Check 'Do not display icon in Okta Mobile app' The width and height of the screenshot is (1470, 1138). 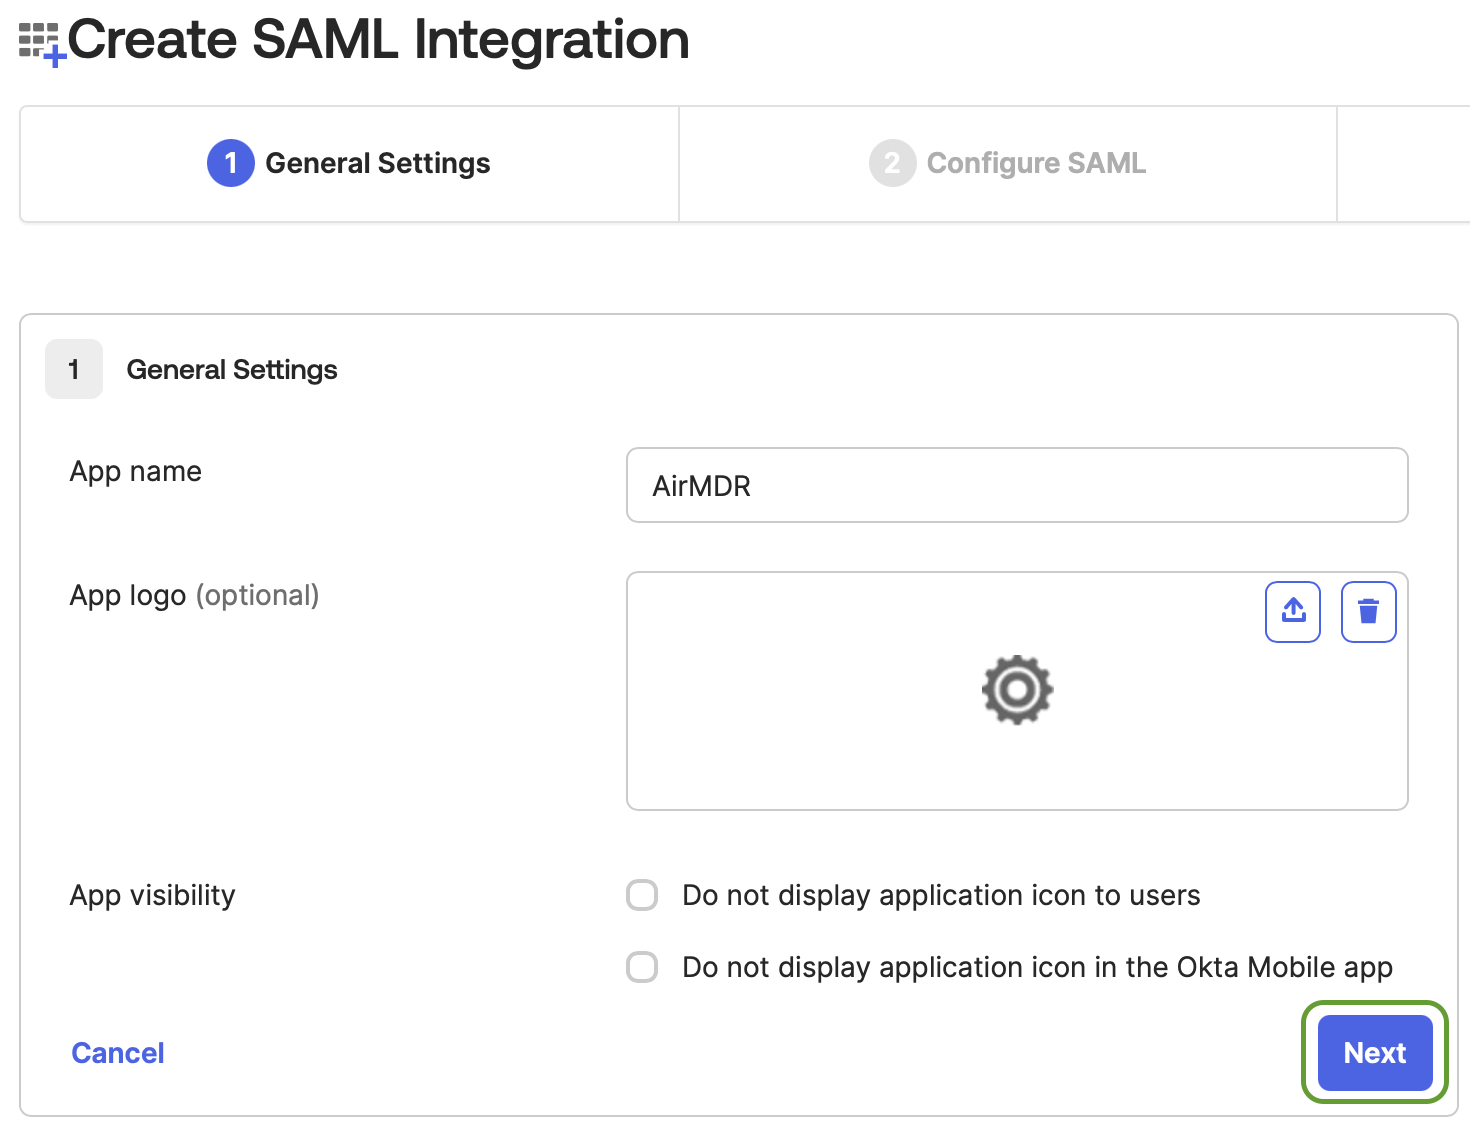[x=642, y=967]
